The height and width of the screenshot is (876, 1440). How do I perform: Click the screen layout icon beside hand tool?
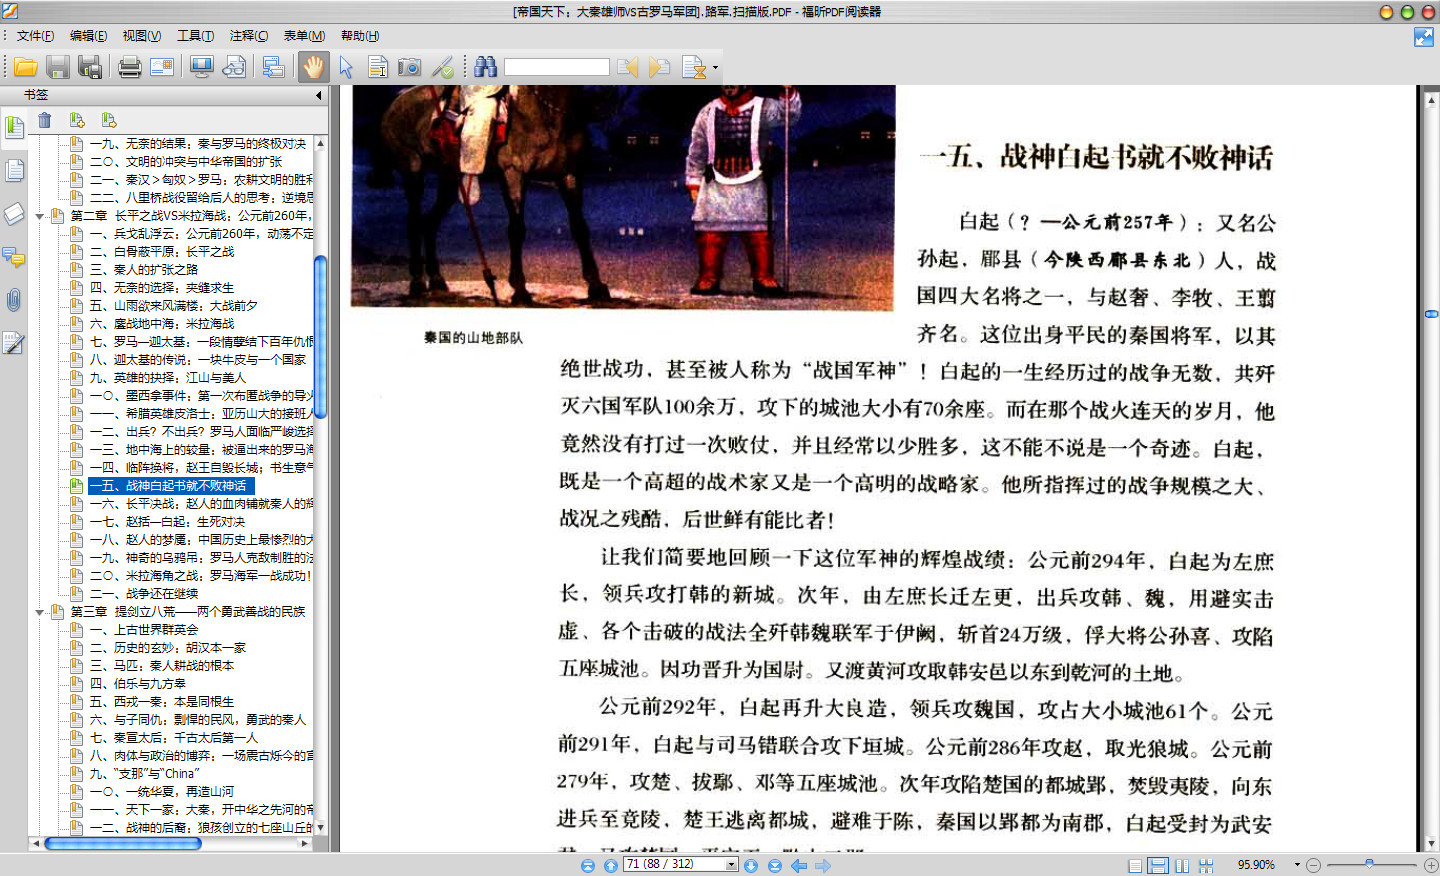point(273,67)
